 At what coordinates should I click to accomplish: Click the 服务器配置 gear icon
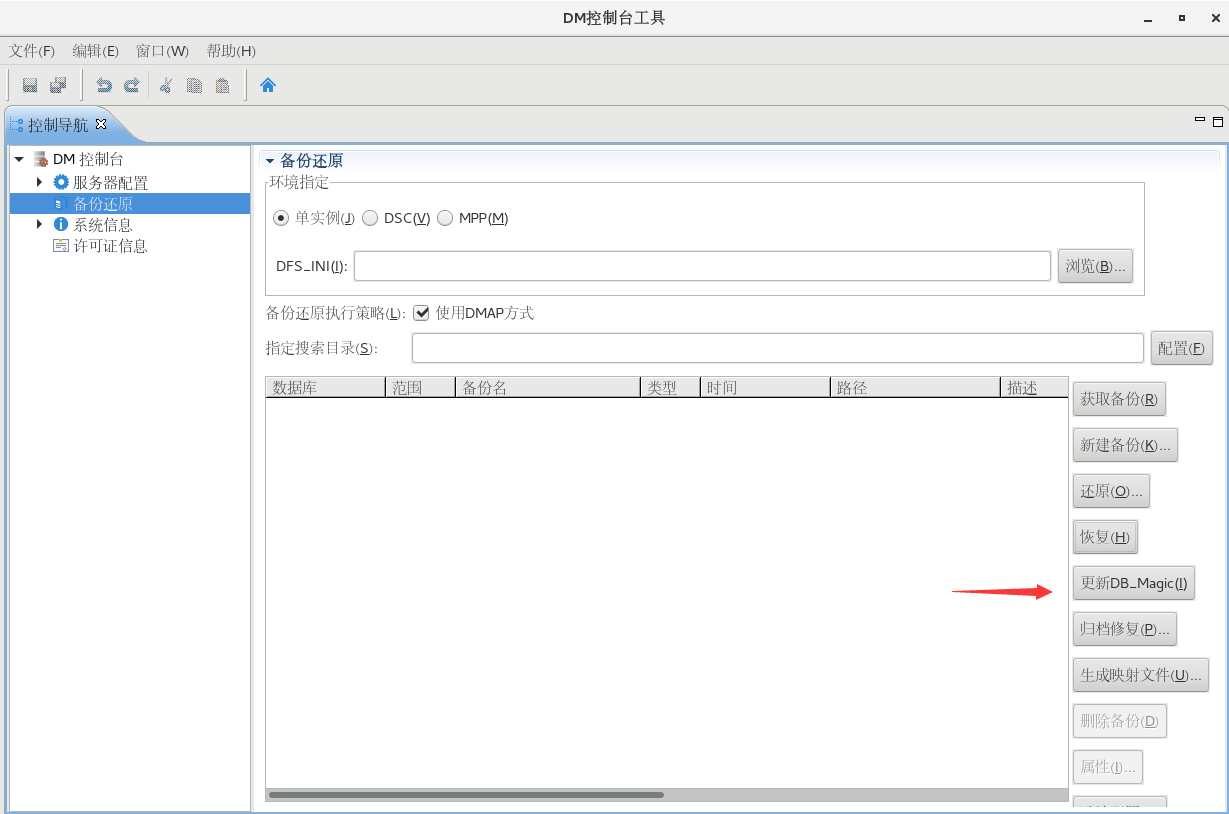pyautogui.click(x=61, y=182)
